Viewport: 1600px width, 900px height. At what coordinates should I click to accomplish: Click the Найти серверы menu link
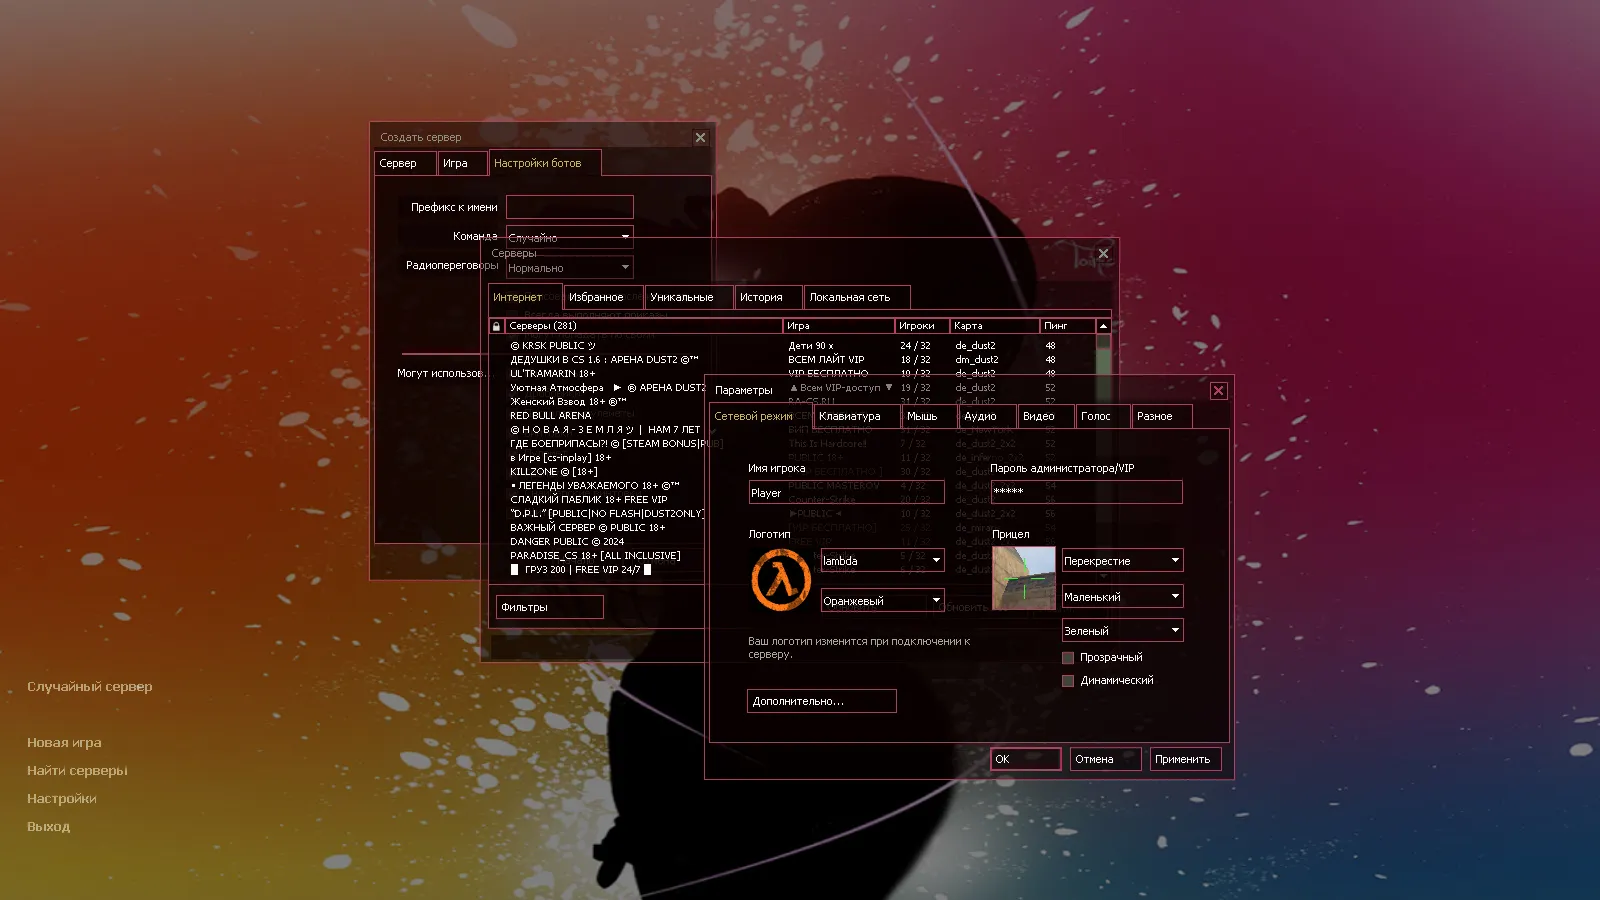(77, 771)
